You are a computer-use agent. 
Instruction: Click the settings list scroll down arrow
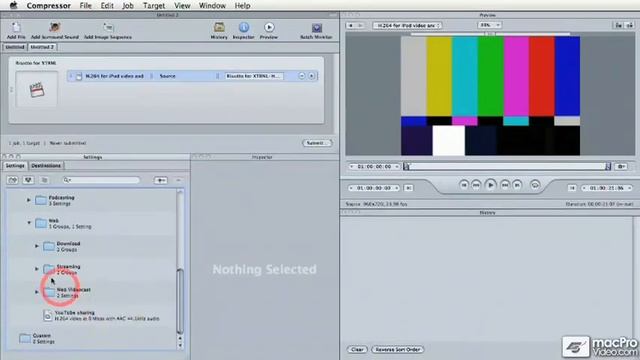180,345
